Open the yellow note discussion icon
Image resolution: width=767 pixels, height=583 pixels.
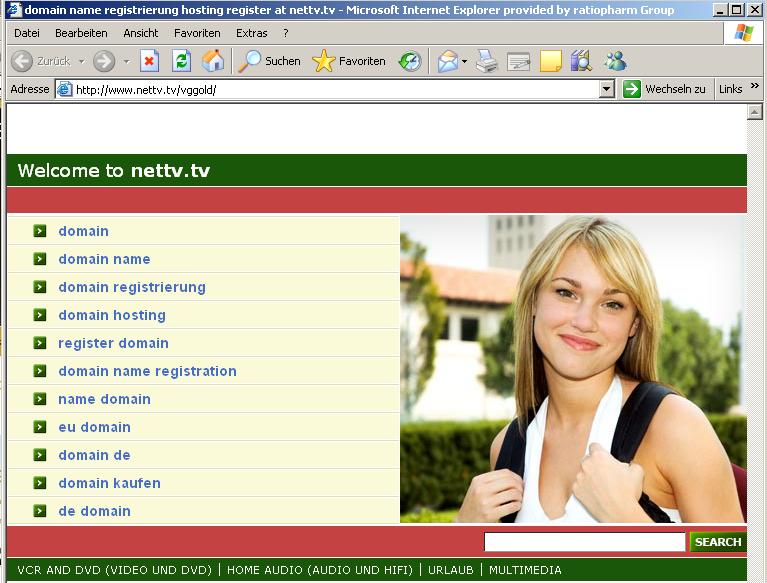pyautogui.click(x=550, y=61)
